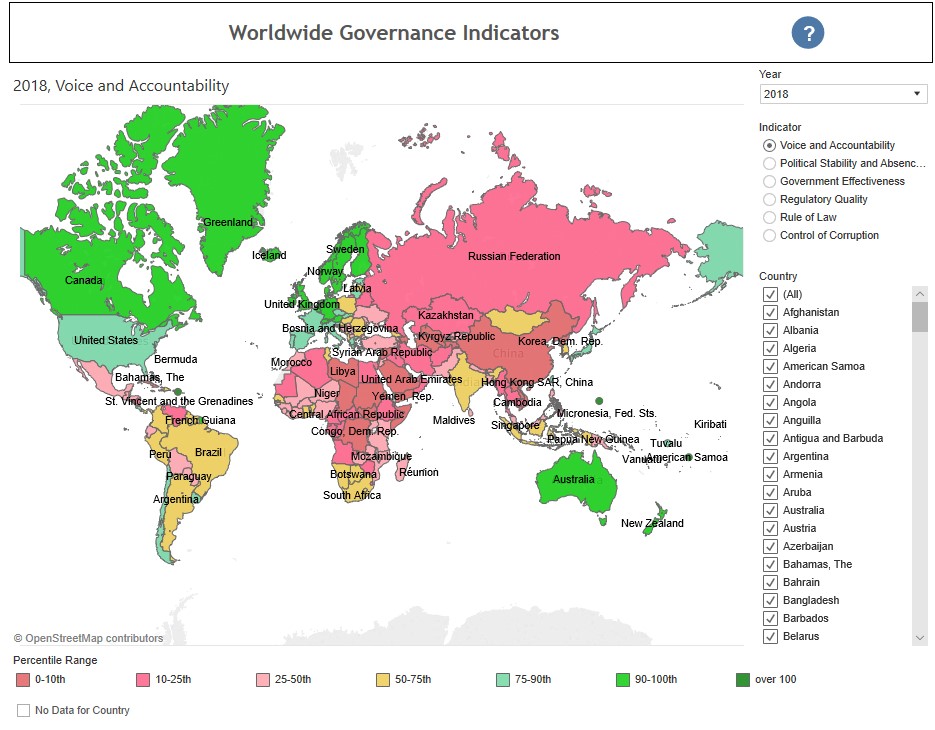Select the Rule of Law indicator

(x=769, y=217)
